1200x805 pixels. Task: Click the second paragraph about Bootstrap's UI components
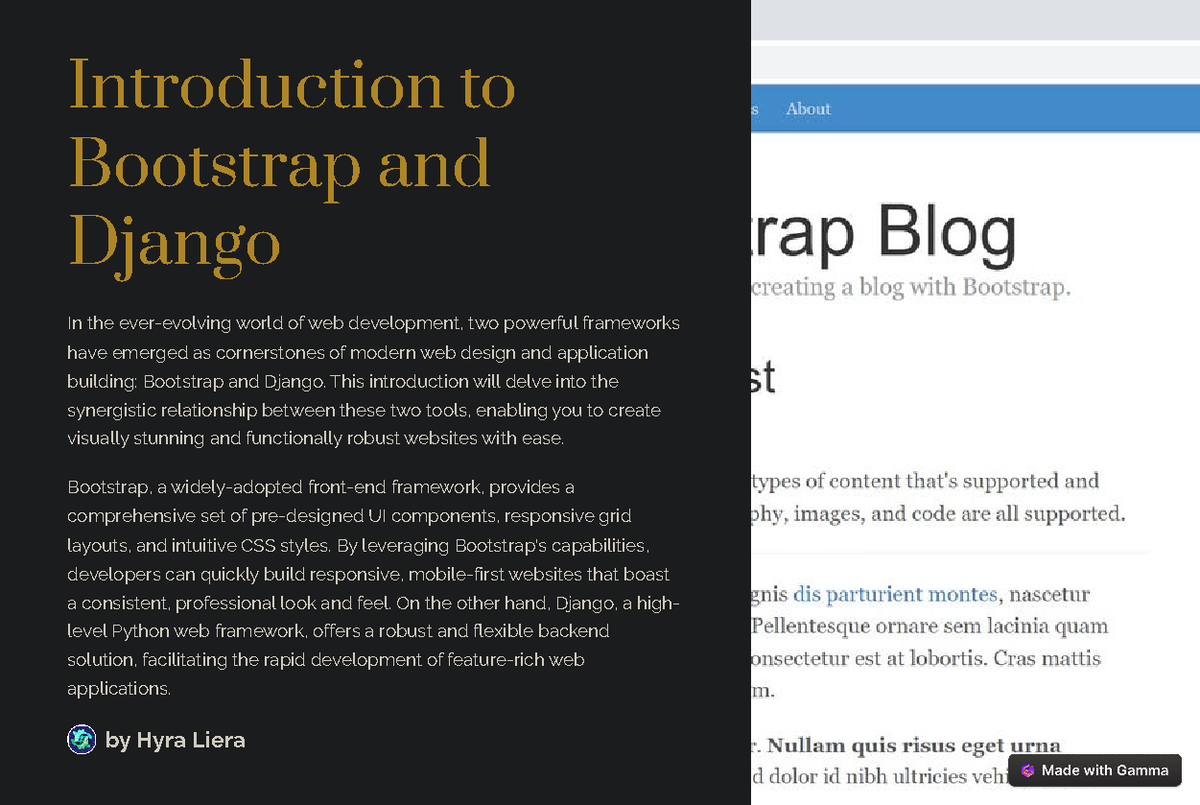373,587
